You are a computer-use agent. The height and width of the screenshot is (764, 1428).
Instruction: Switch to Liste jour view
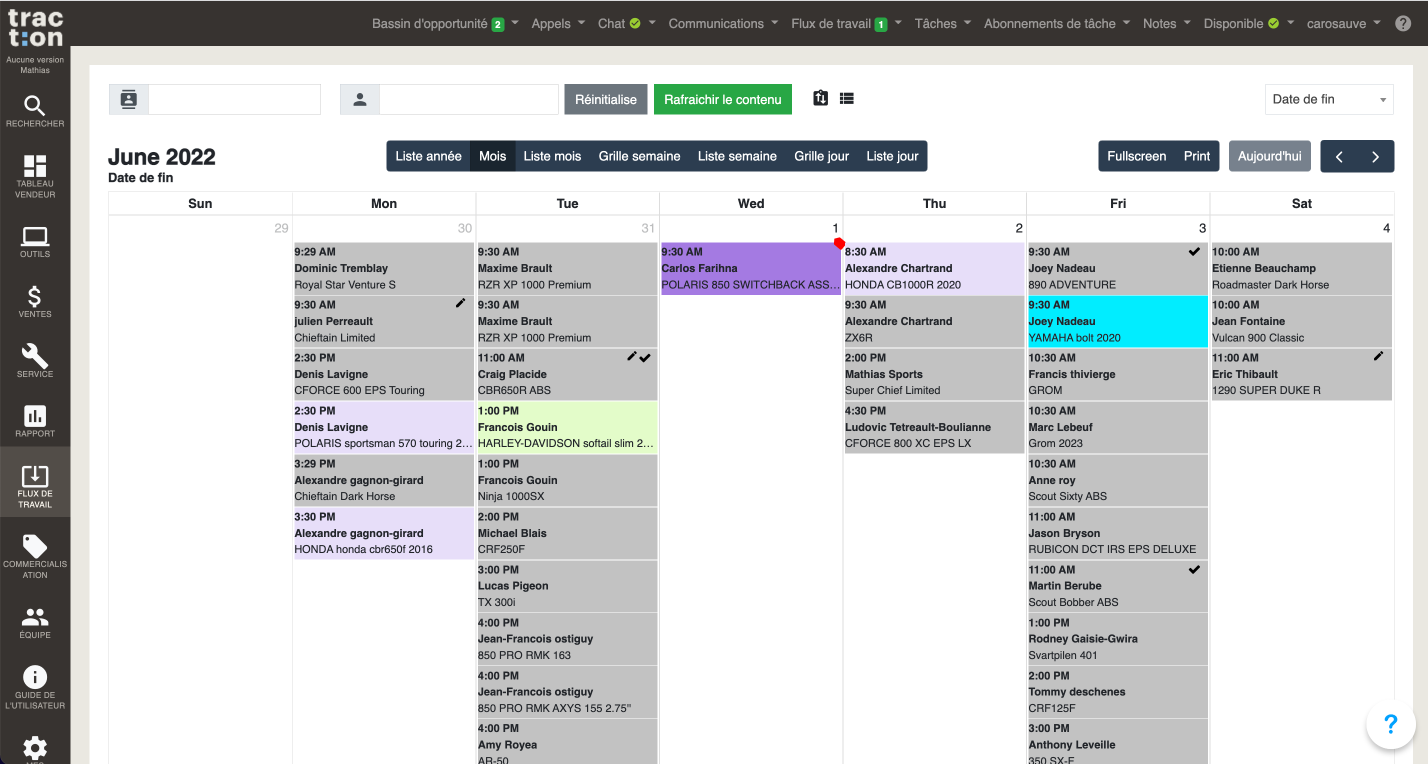(892, 156)
